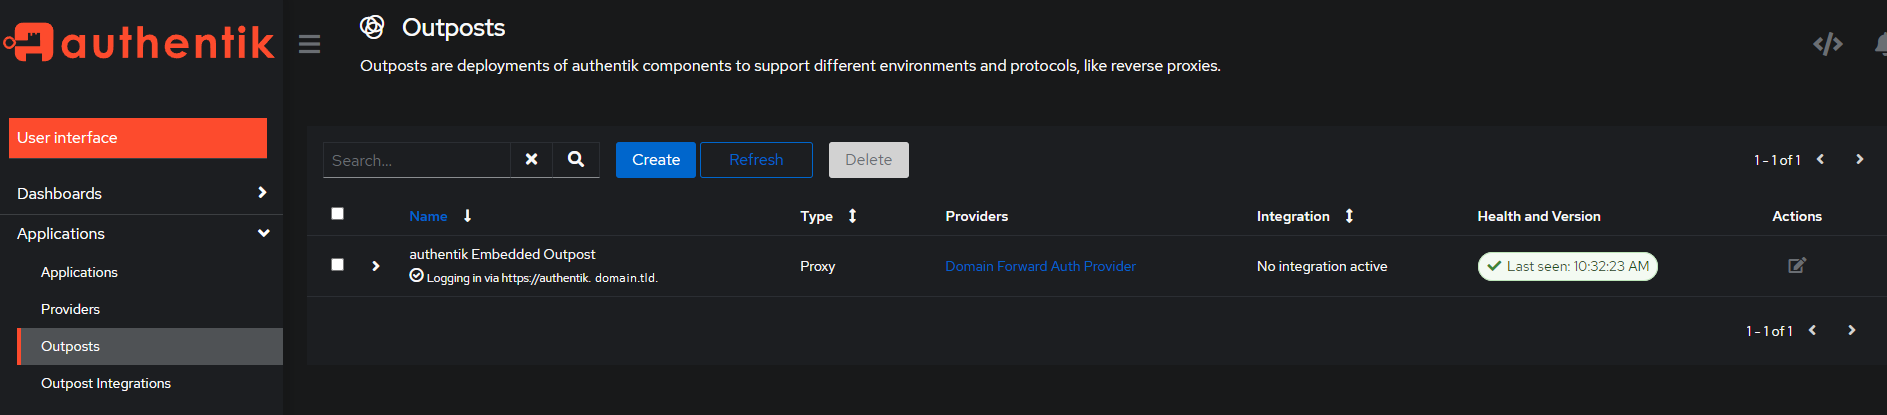Sort table by Name column
1887x415 pixels.
tap(428, 216)
